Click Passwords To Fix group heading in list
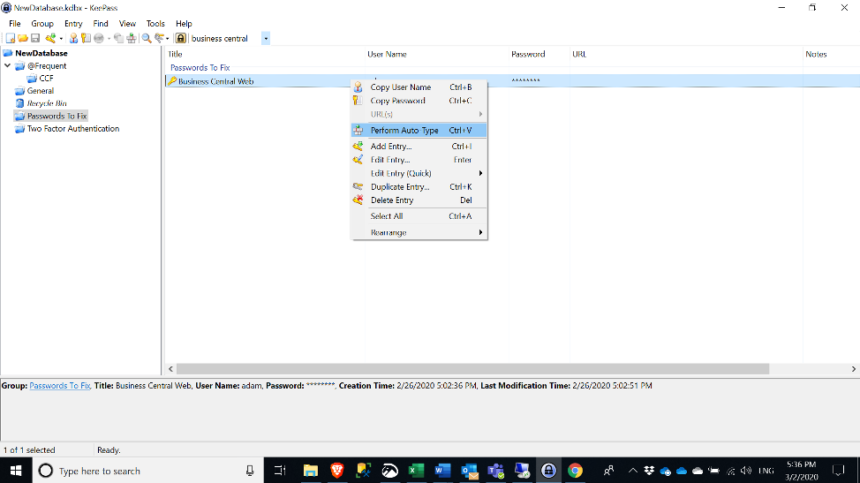This screenshot has width=860, height=483. click(x=200, y=68)
